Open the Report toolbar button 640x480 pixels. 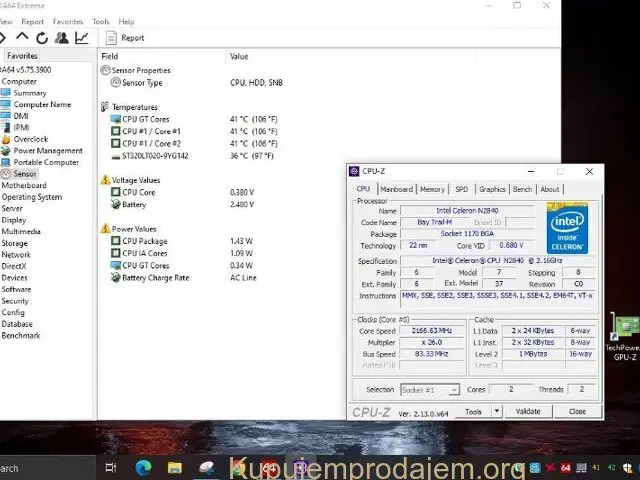tap(124, 38)
